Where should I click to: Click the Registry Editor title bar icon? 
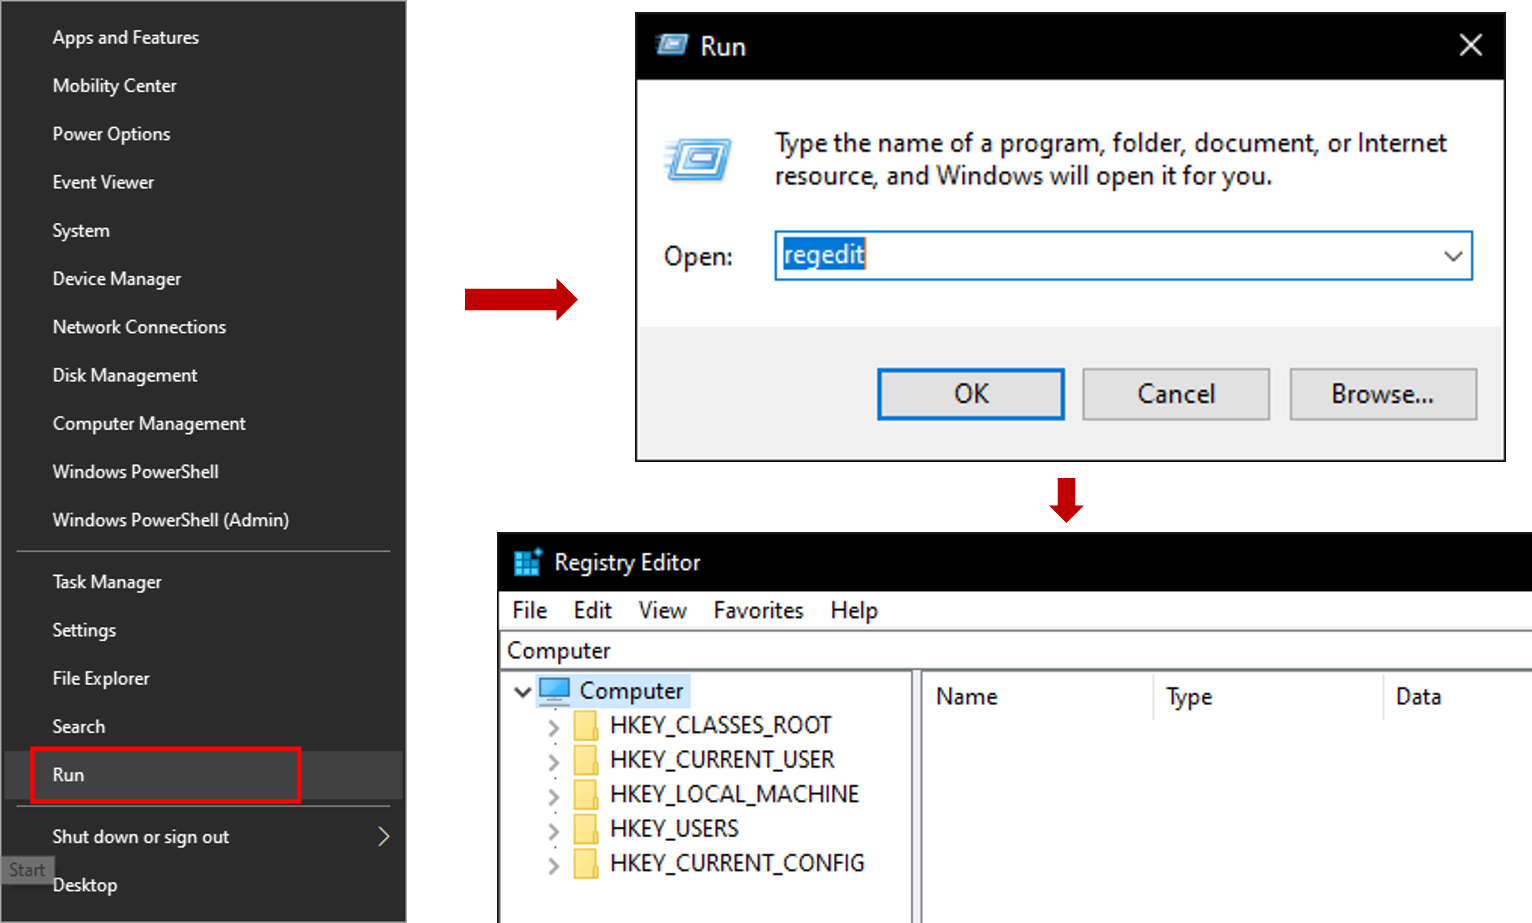tap(527, 562)
